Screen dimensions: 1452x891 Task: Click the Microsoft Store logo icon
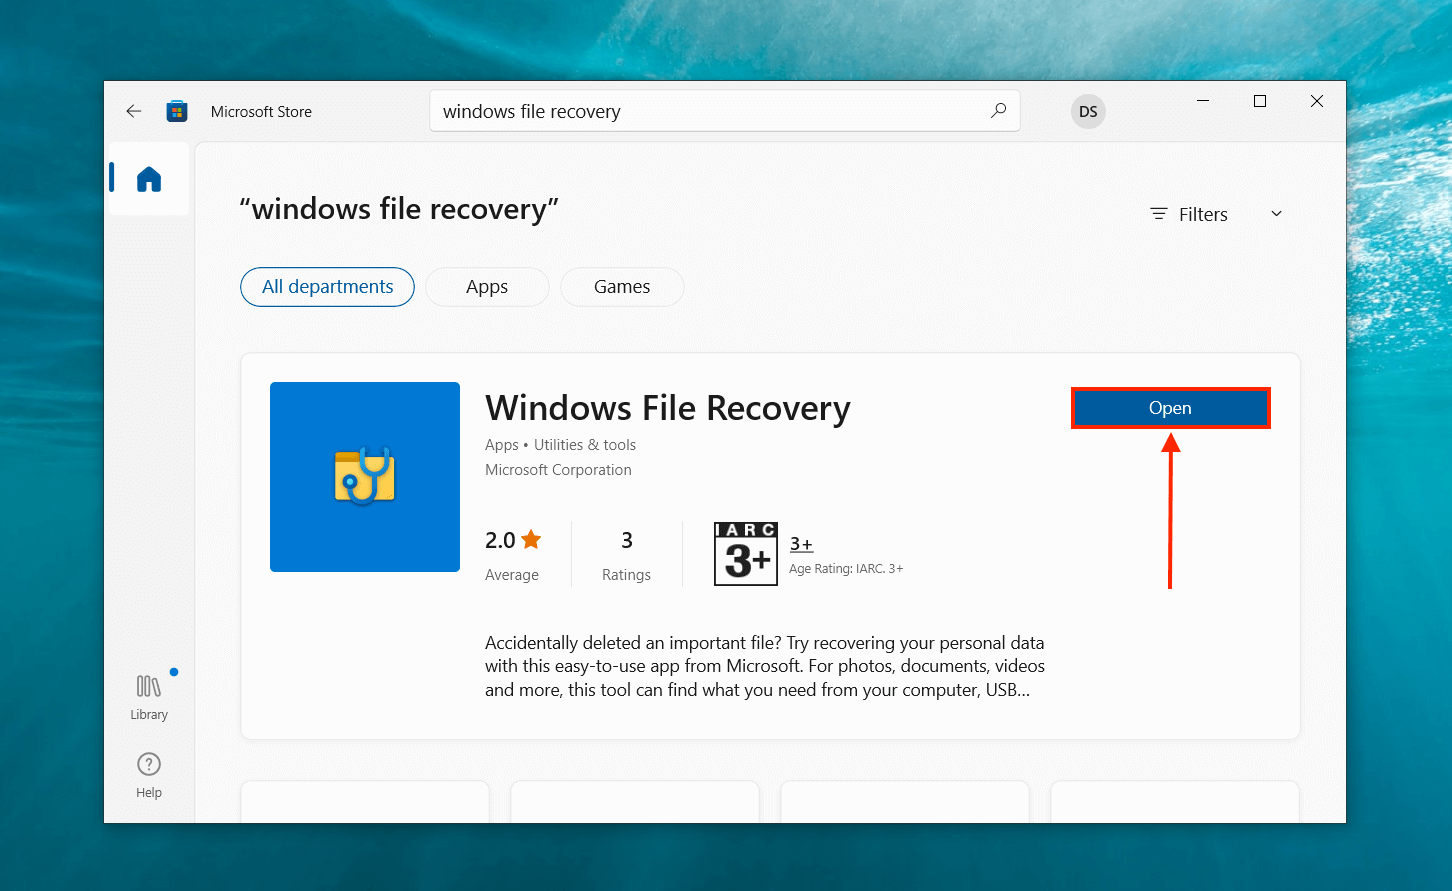pos(177,112)
